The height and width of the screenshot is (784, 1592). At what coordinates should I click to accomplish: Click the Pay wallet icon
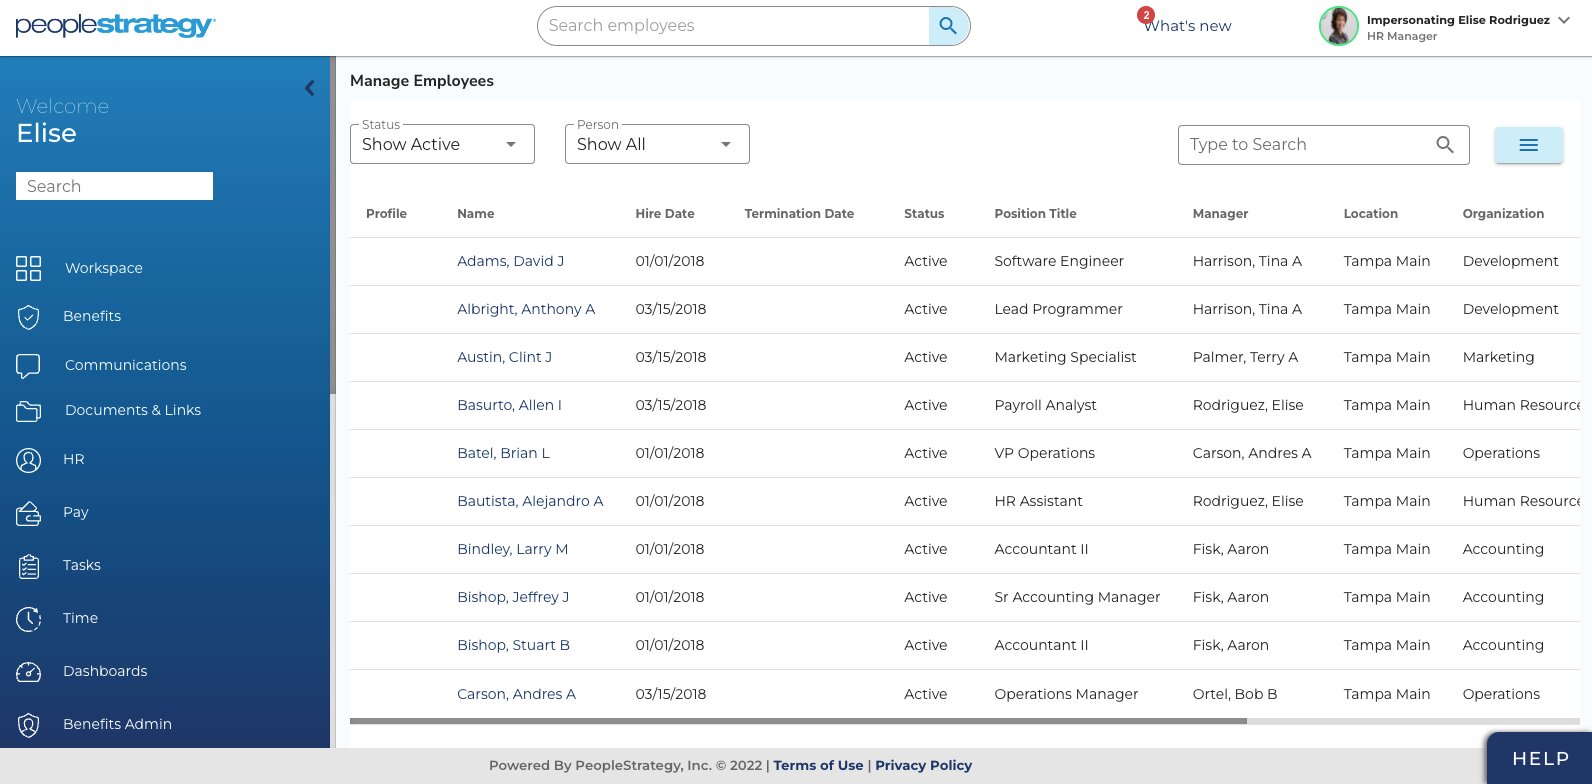coord(29,513)
